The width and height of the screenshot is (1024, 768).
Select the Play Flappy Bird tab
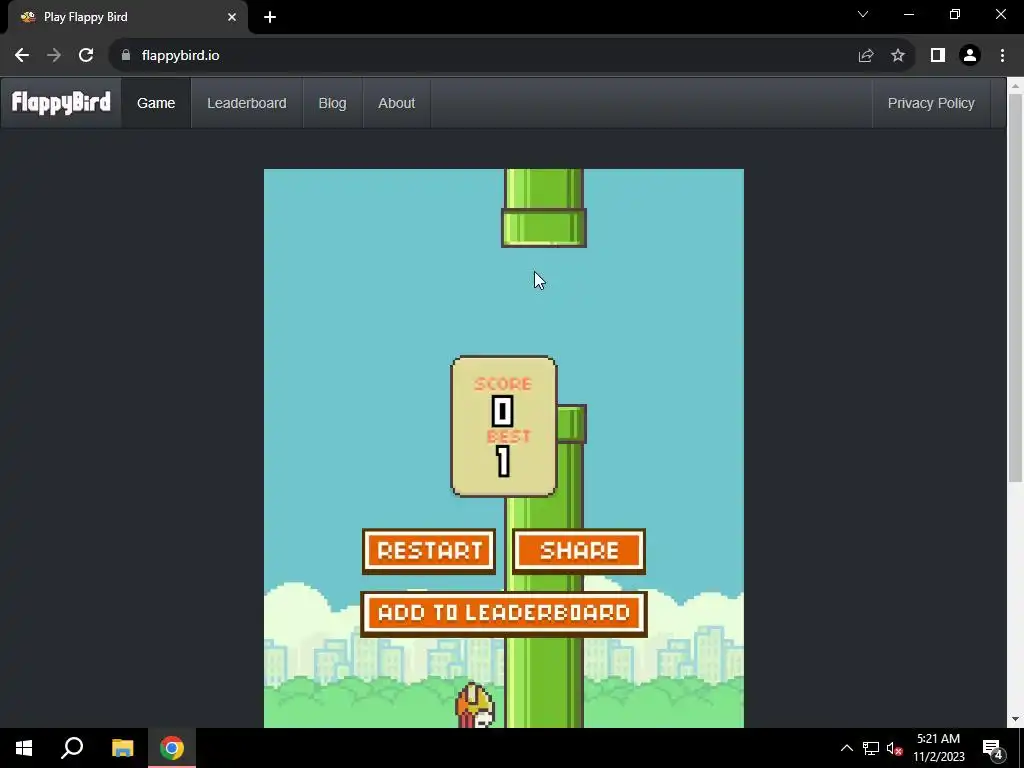[128, 17]
